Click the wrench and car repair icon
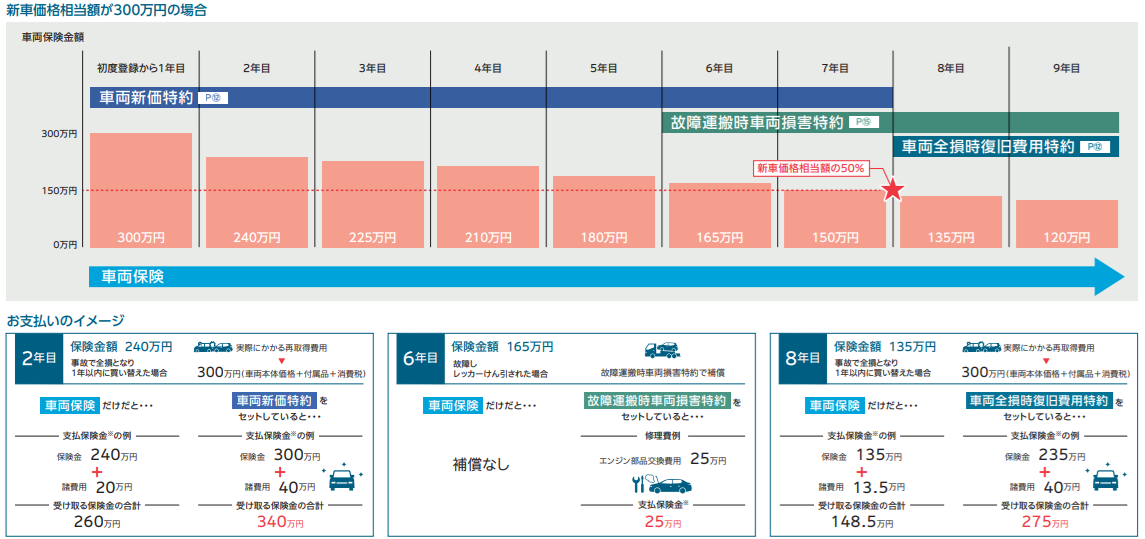This screenshot has height=539, width=1145. tap(662, 485)
